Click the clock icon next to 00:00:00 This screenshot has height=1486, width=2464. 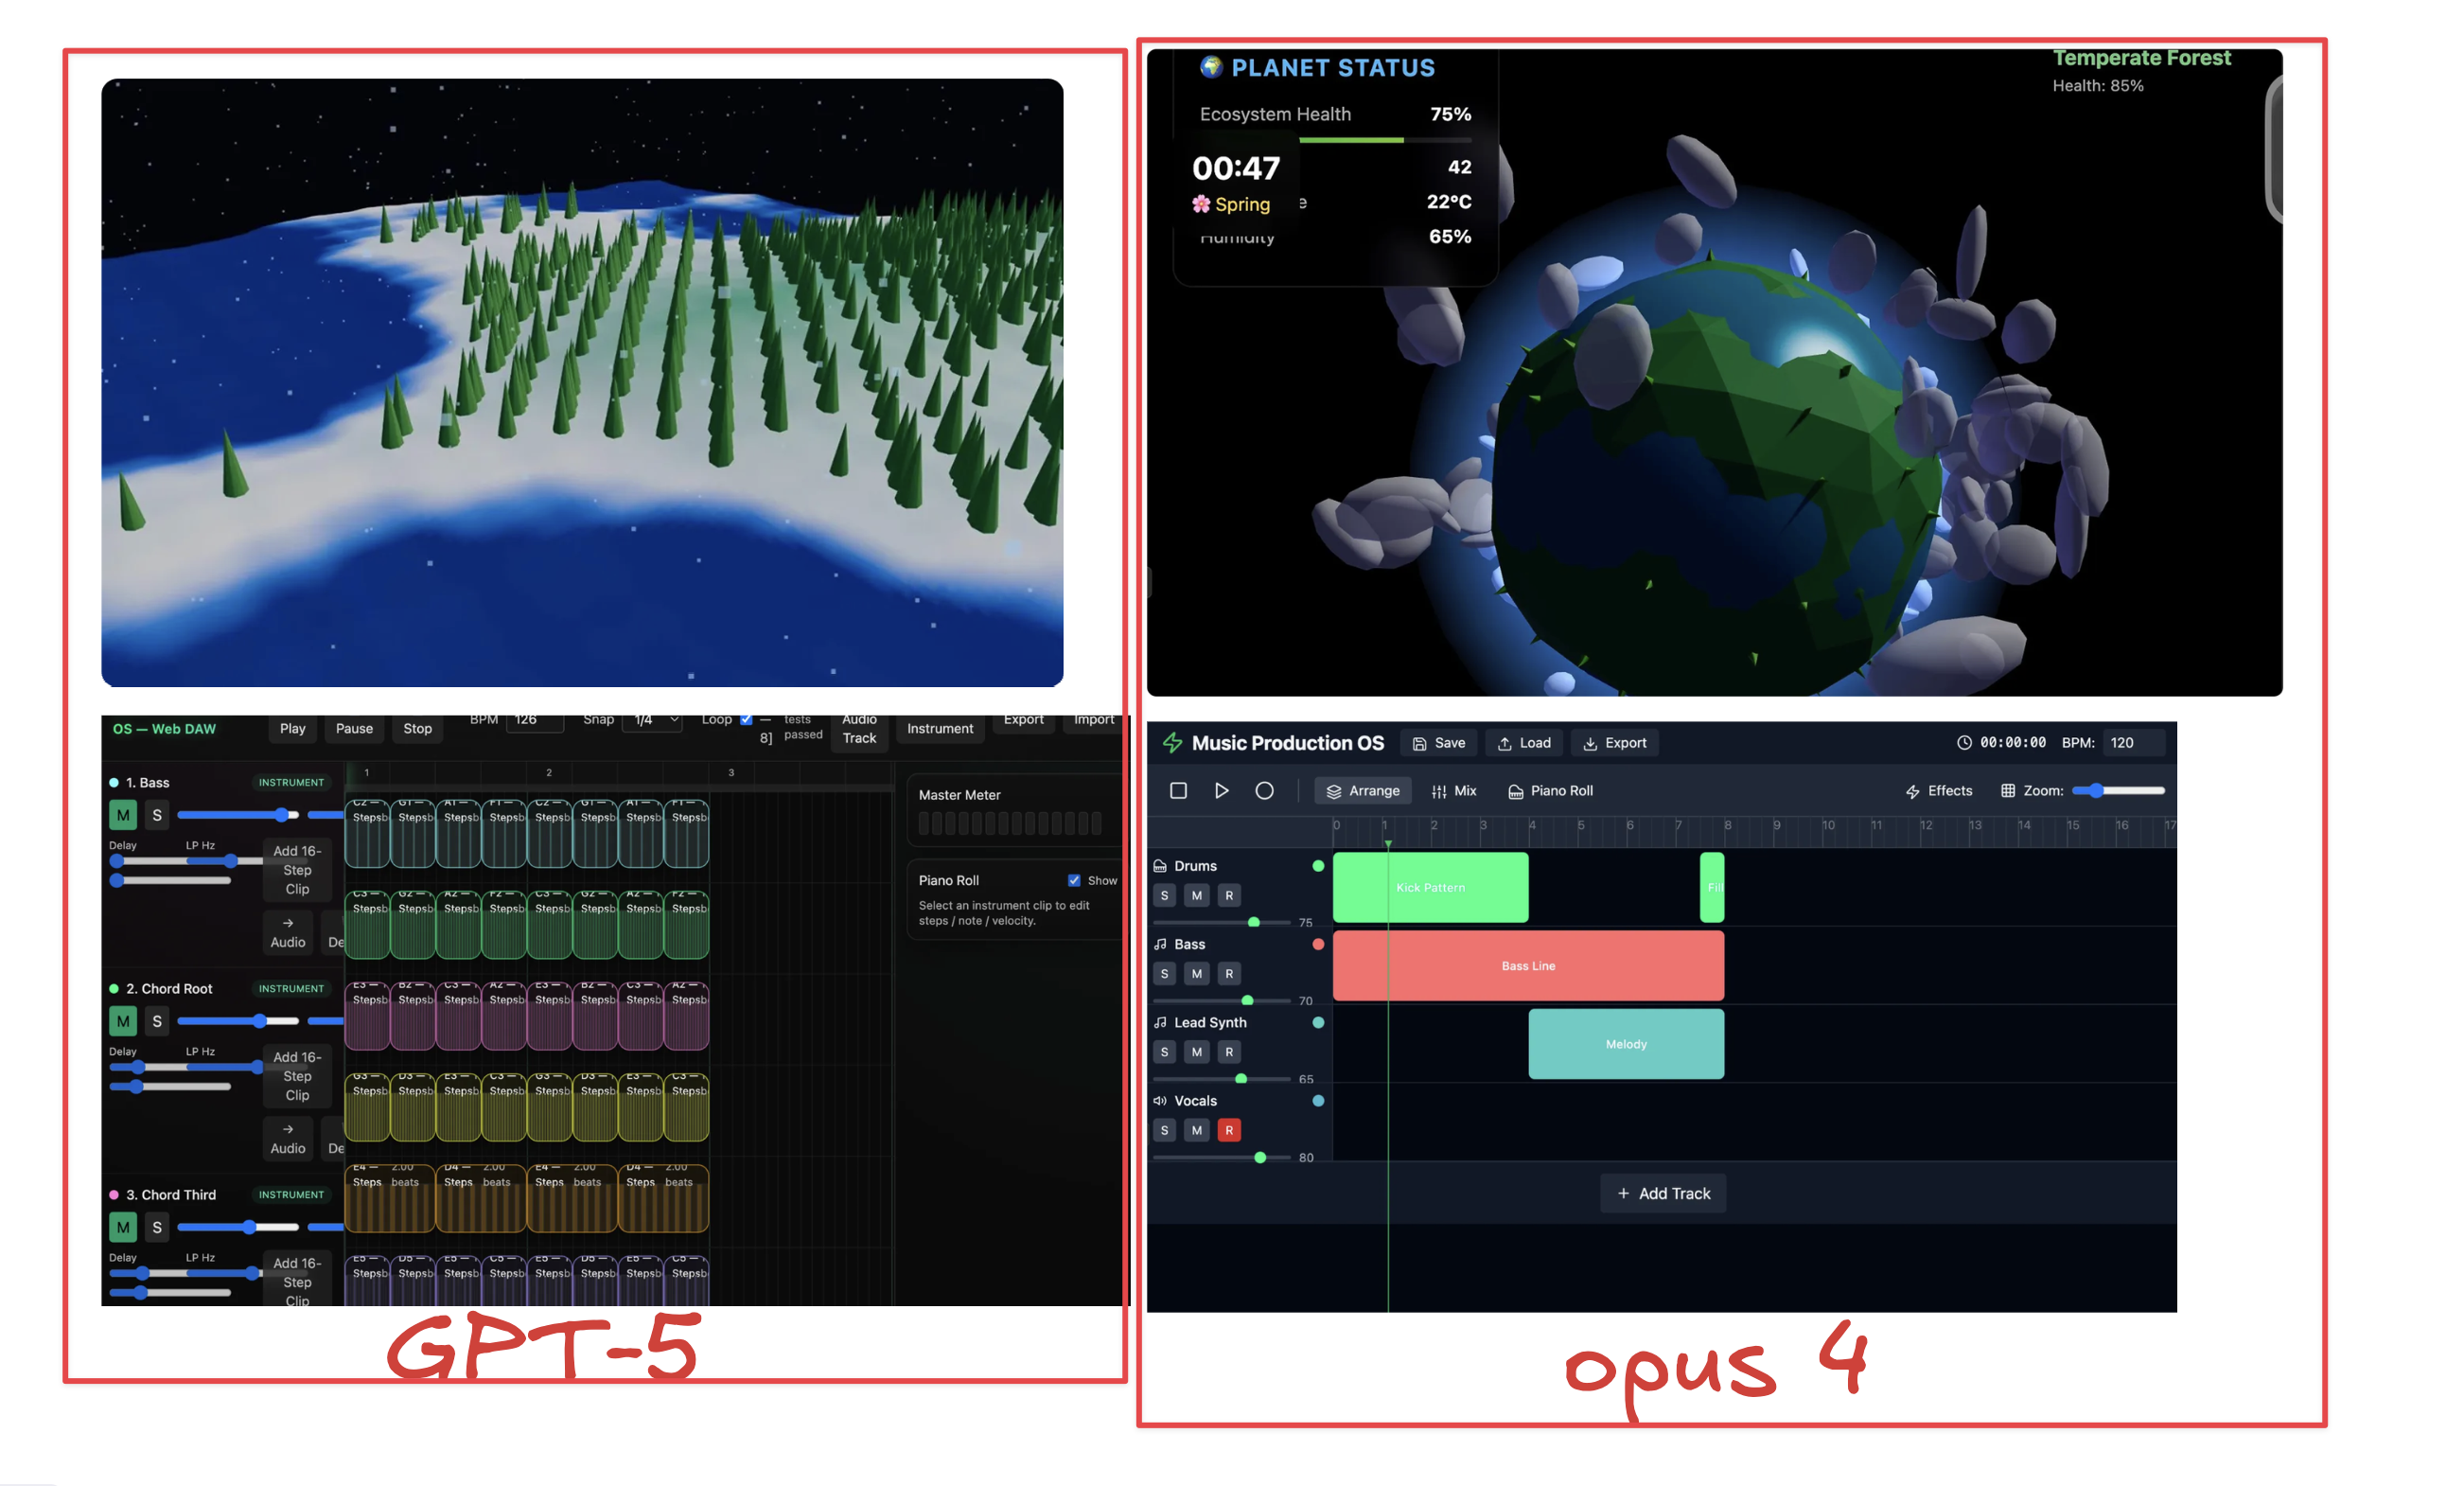1964,743
